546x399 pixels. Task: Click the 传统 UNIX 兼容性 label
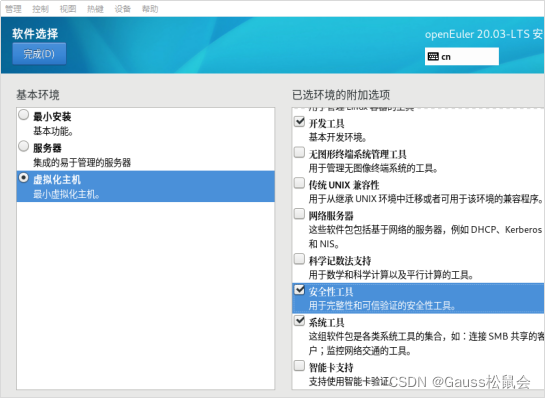point(344,185)
